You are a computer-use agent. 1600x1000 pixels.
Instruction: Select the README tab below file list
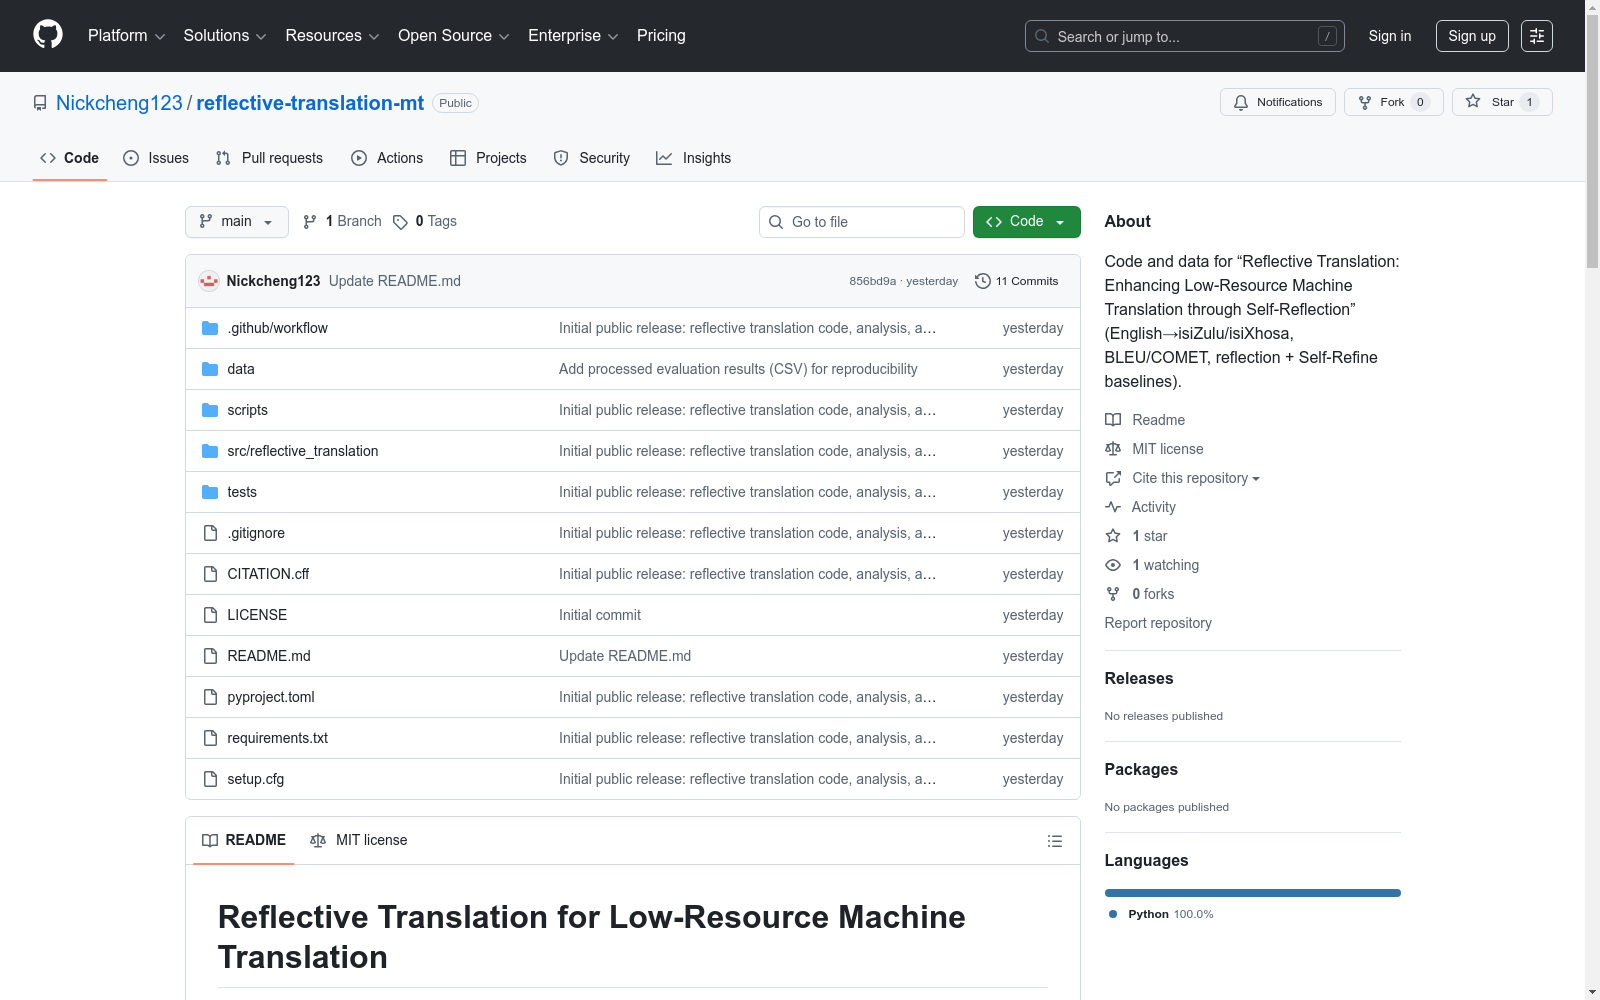coord(244,840)
